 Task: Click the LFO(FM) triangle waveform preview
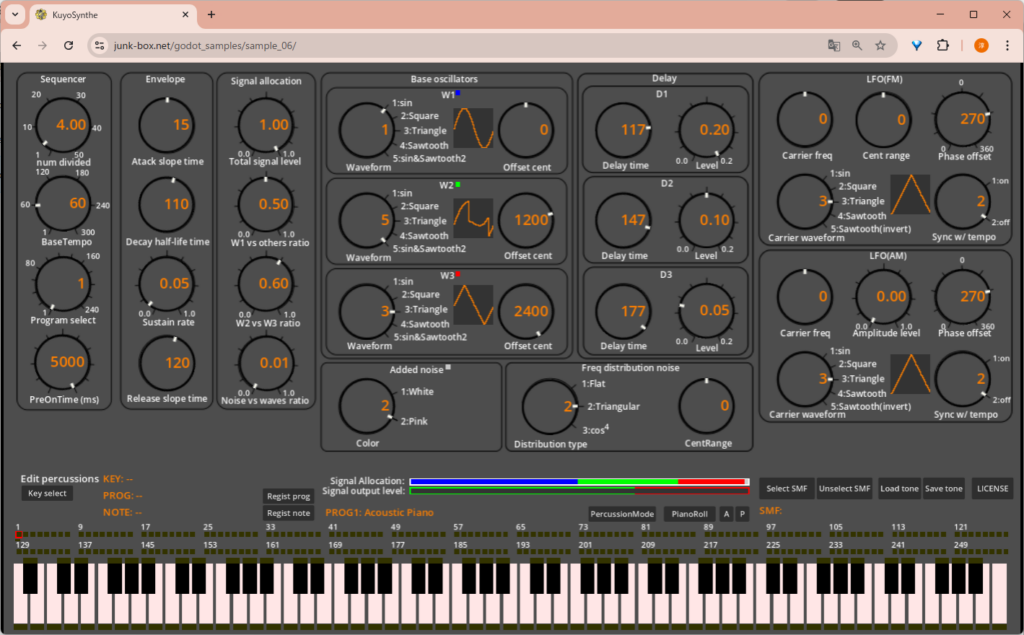click(x=911, y=194)
